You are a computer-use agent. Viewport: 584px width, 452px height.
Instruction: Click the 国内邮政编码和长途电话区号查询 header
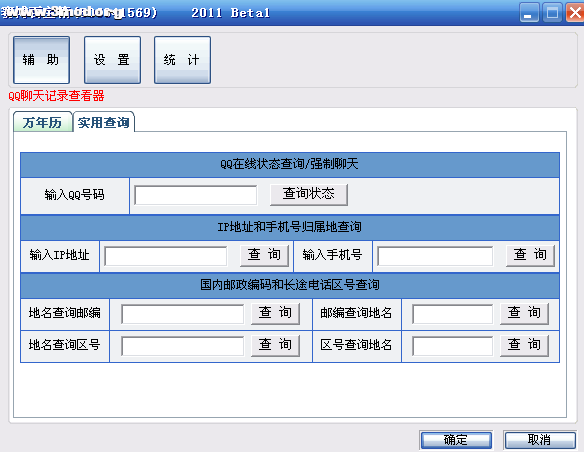[290, 285]
